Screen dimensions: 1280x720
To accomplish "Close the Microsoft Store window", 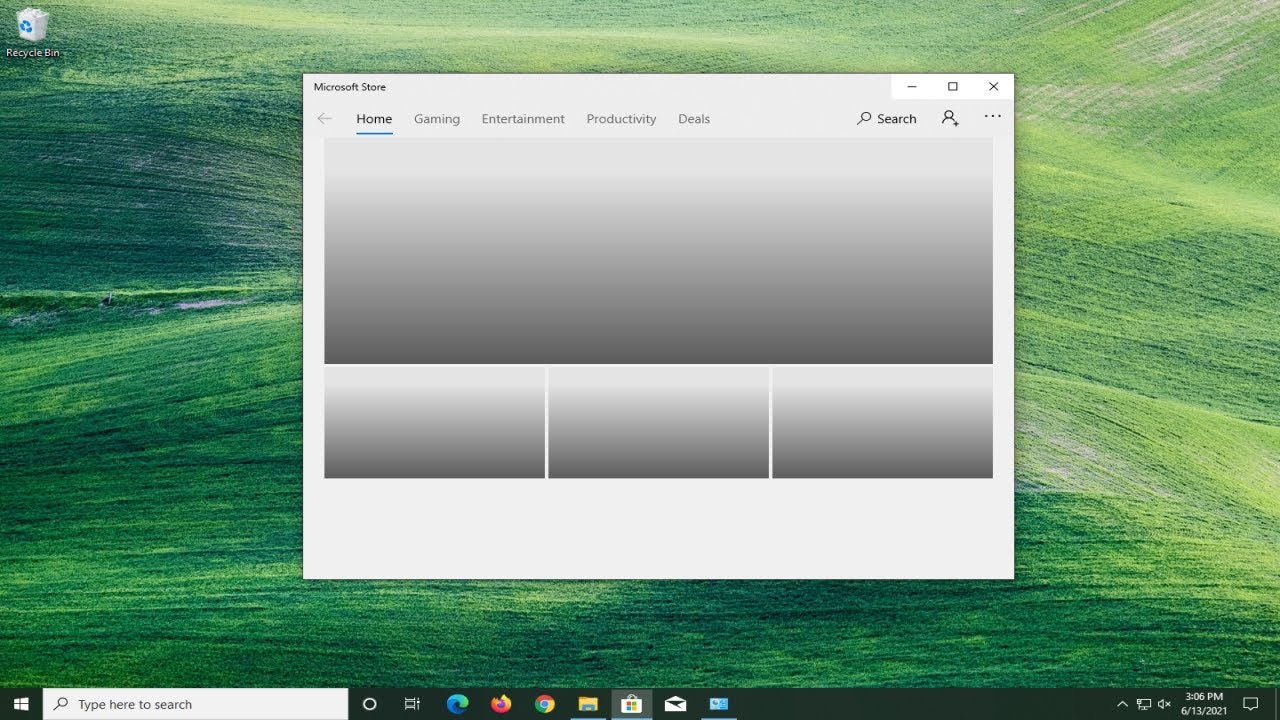I will tap(993, 87).
